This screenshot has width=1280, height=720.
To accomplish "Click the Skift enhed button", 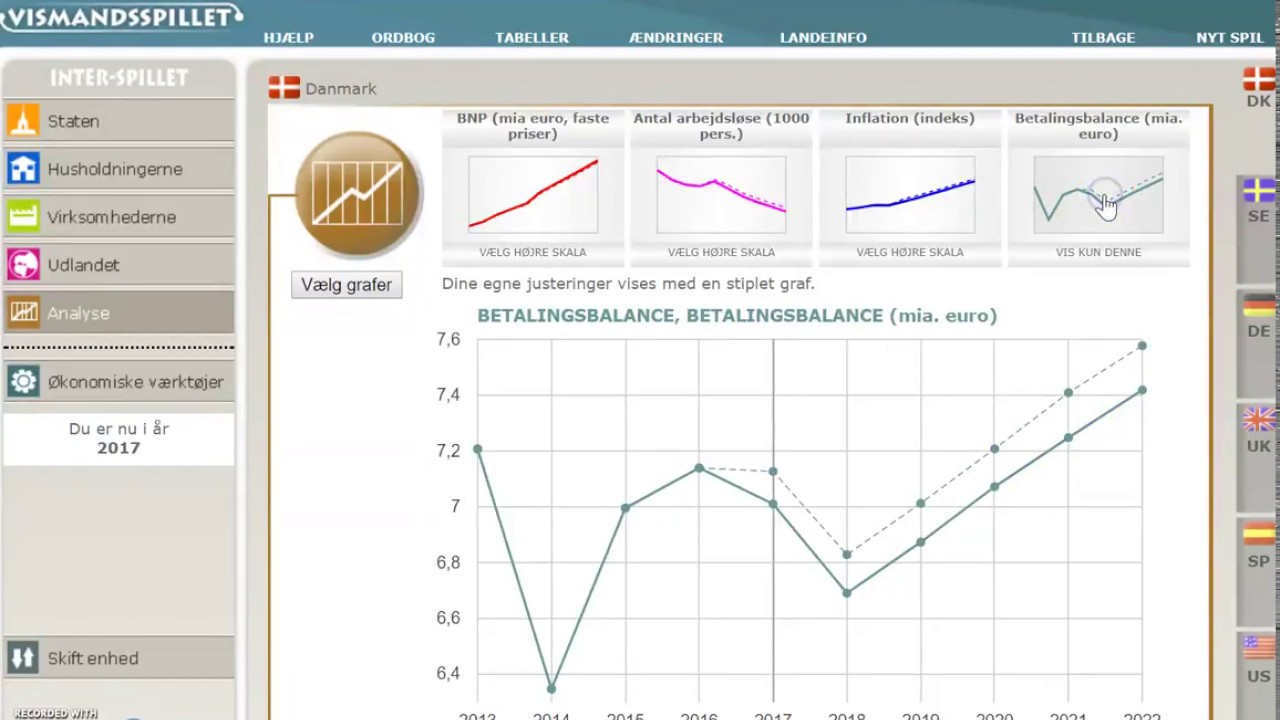I will [x=119, y=658].
